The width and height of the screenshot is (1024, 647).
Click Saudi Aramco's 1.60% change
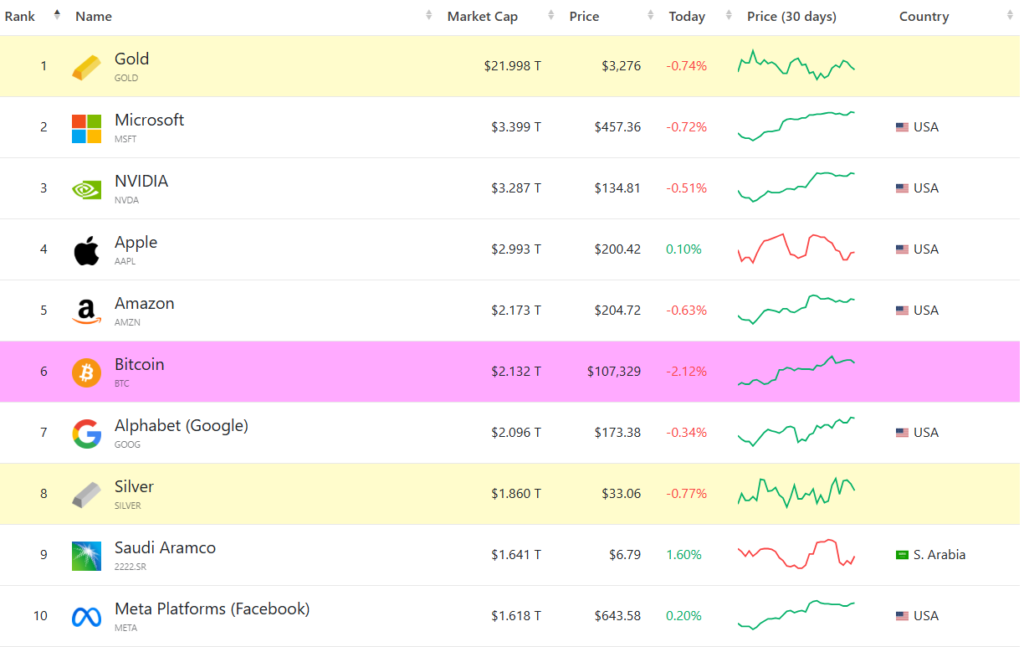(684, 555)
